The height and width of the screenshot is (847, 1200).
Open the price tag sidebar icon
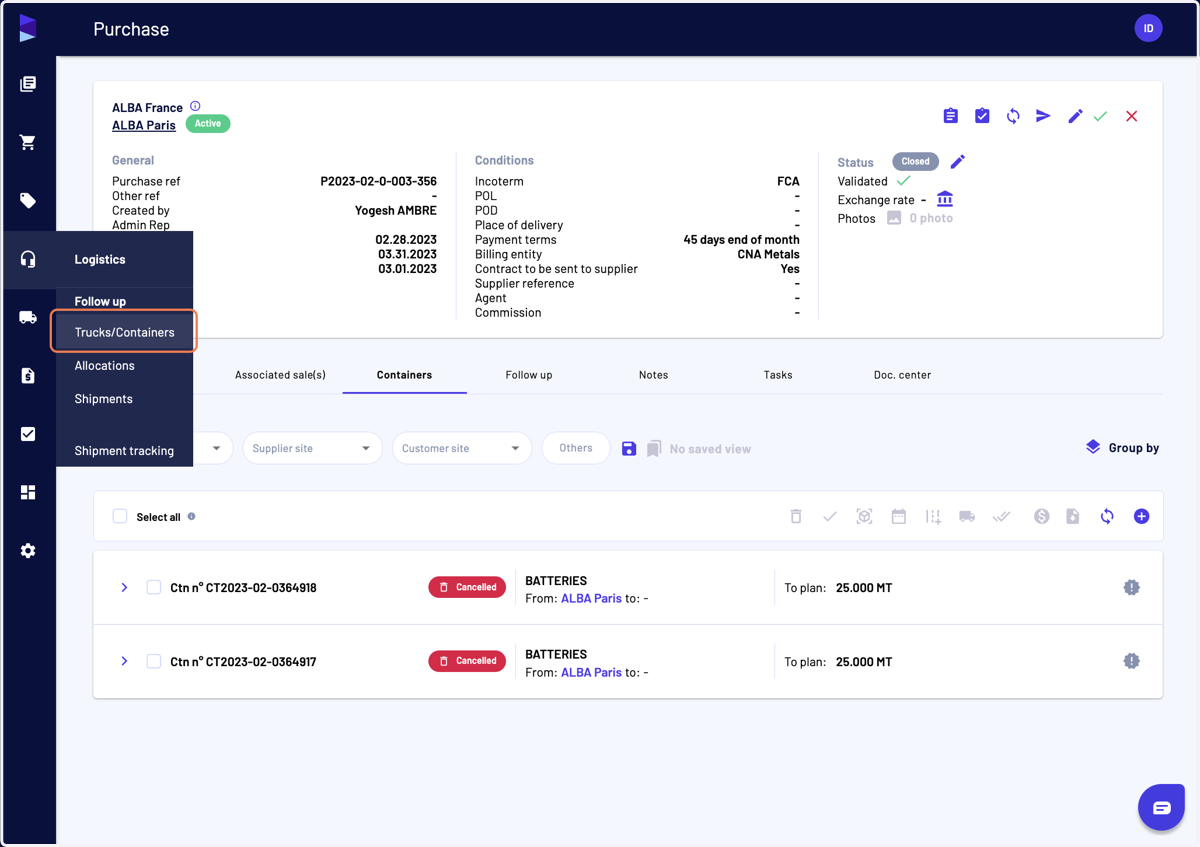click(x=28, y=200)
